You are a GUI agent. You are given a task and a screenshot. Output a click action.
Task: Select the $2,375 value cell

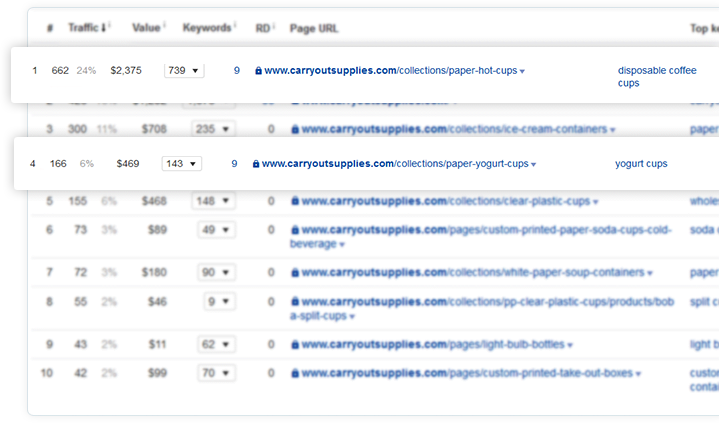126,71
